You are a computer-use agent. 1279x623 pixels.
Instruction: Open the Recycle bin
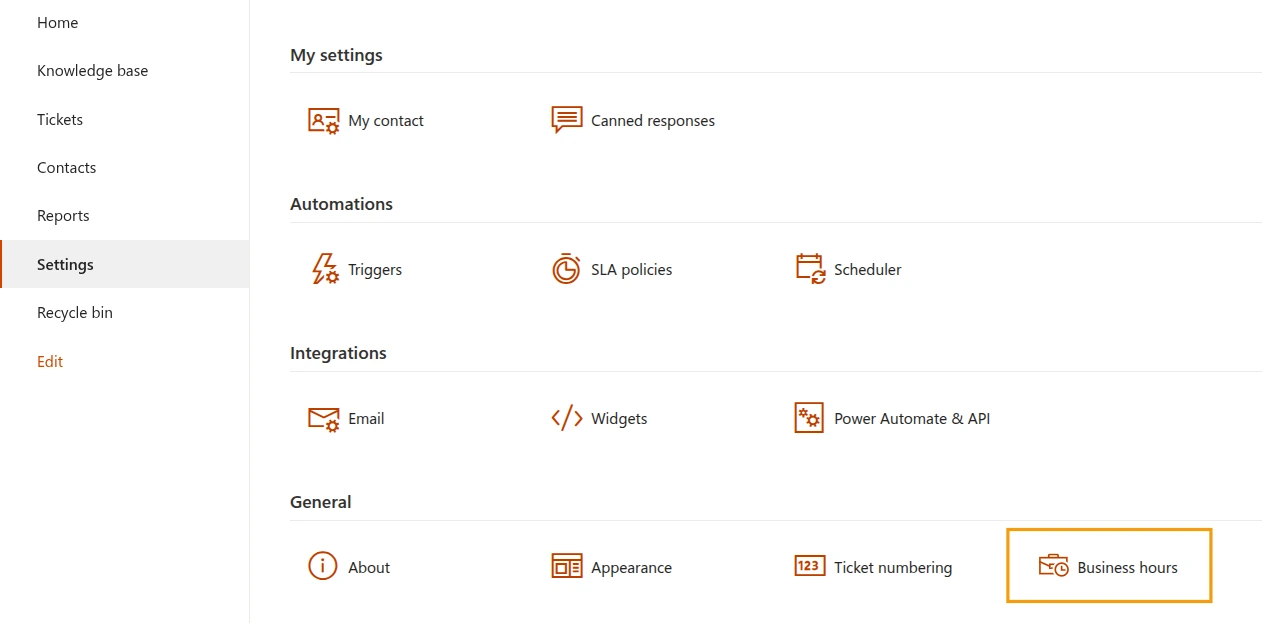75,313
